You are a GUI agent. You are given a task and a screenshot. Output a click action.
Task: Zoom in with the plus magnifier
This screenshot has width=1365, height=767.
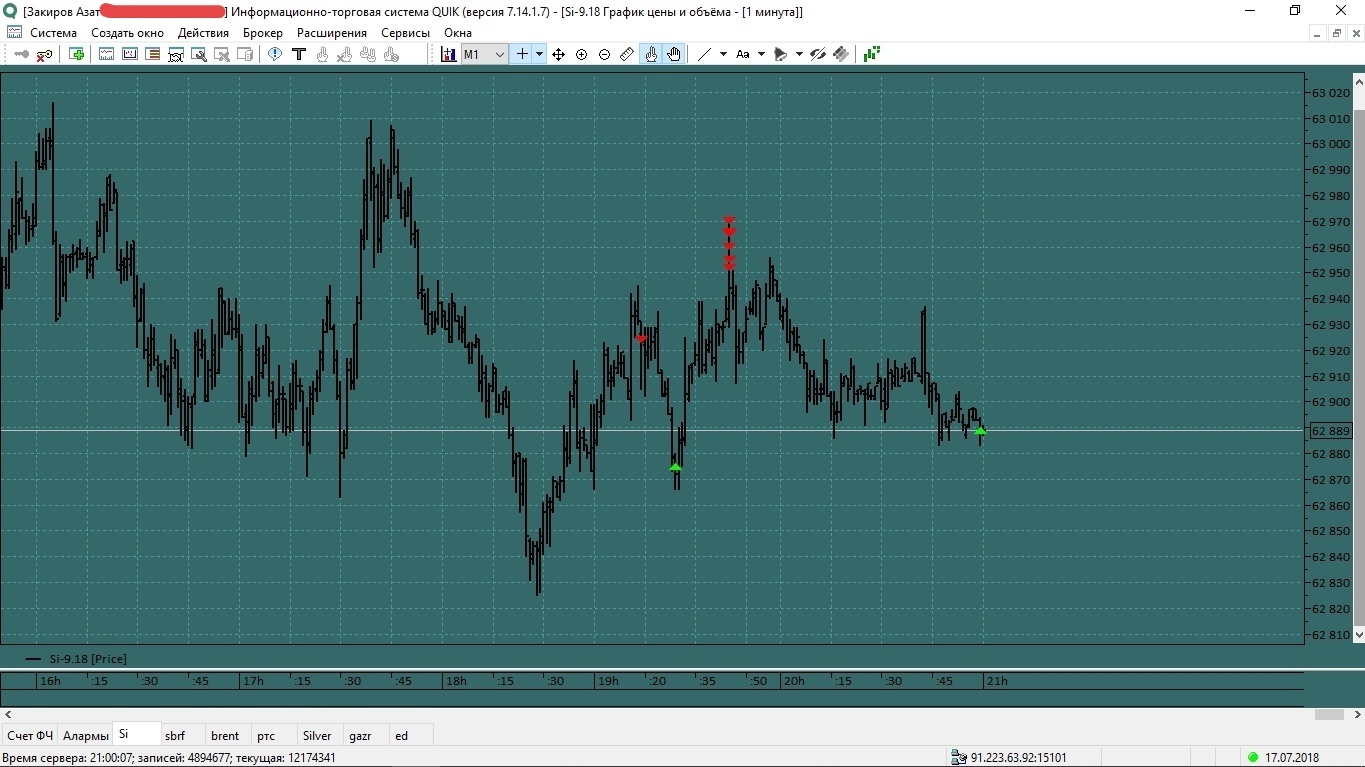pos(581,54)
